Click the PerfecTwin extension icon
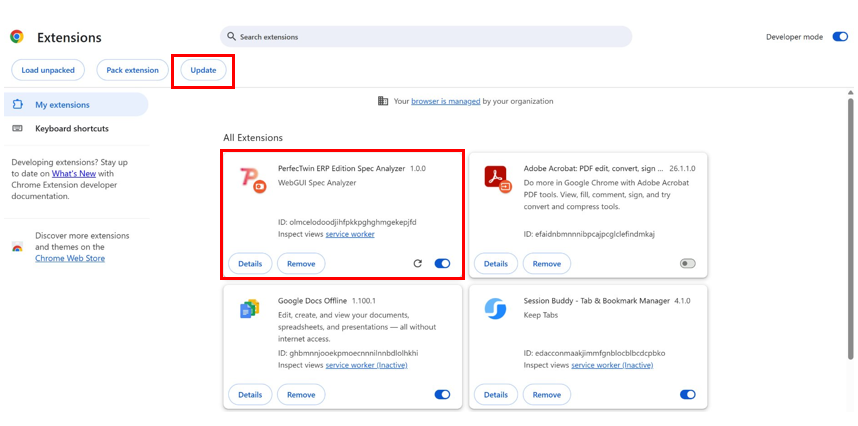The image size is (858, 426). tap(253, 180)
